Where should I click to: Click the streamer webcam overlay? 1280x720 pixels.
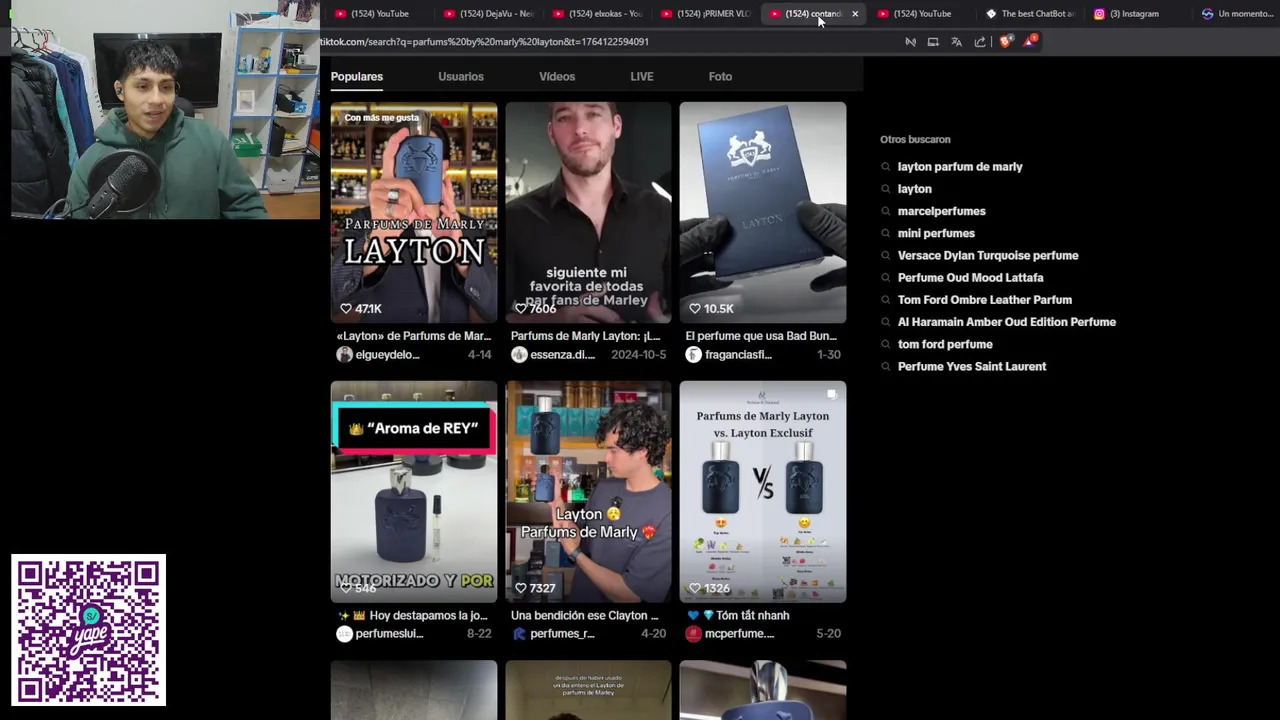(x=165, y=109)
